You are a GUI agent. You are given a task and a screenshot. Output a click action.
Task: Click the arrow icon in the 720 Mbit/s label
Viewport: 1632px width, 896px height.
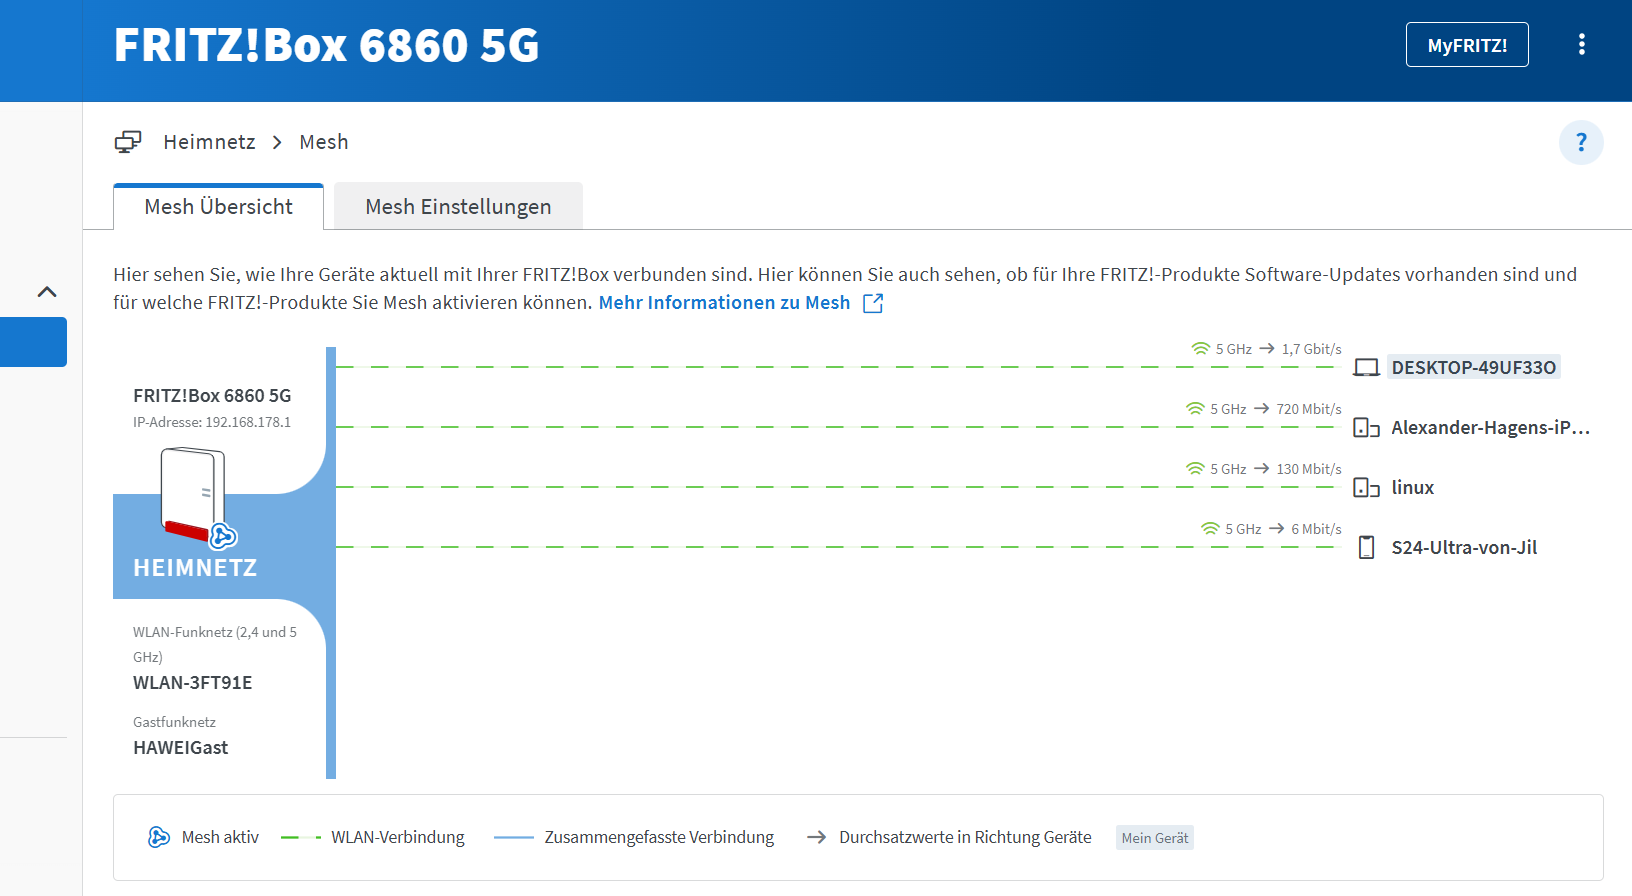click(1262, 408)
